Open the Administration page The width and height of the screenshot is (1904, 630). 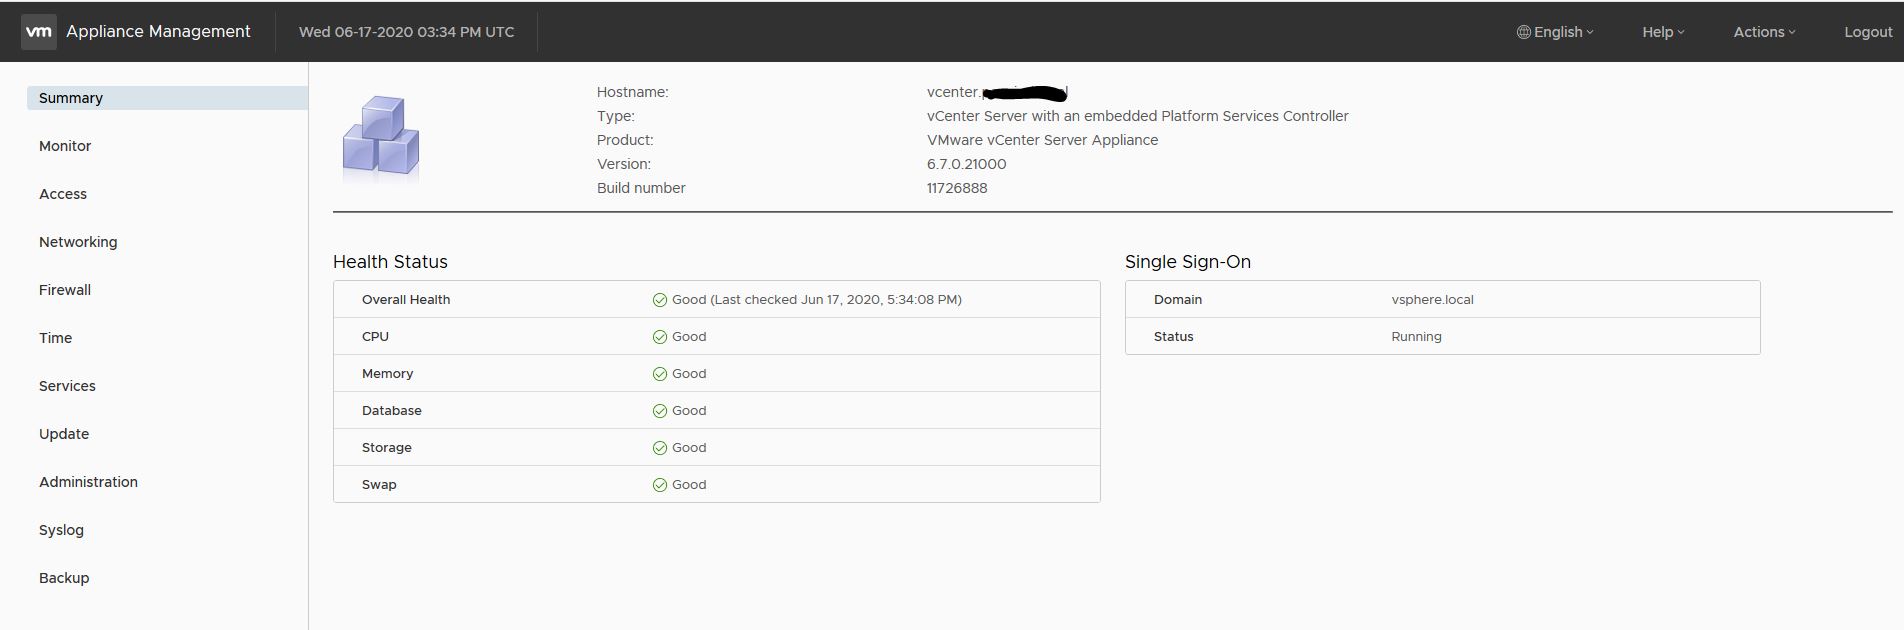coord(88,482)
